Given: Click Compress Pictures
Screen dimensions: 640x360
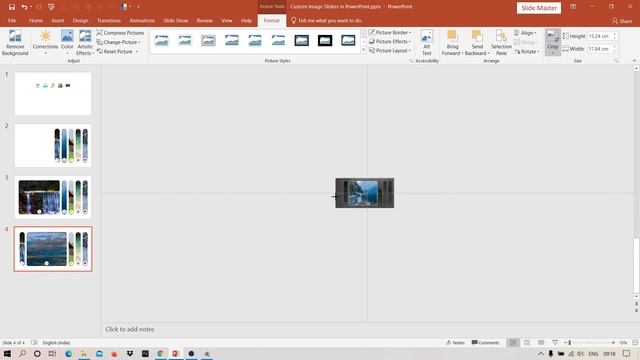Looking at the screenshot, I should 120,33.
